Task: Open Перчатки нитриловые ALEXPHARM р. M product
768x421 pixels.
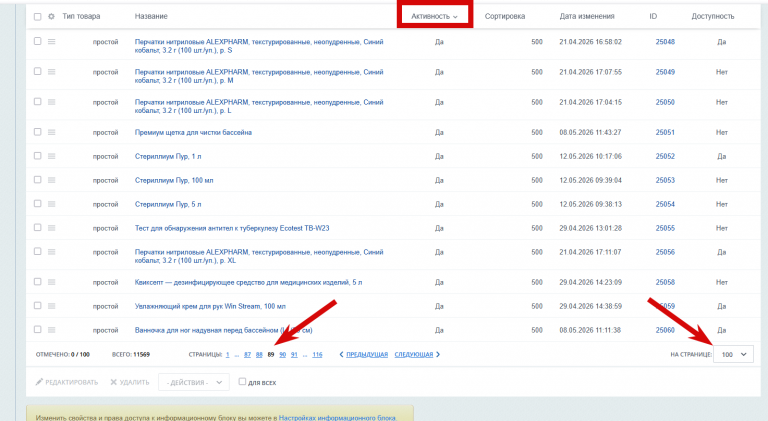Action: 259,76
